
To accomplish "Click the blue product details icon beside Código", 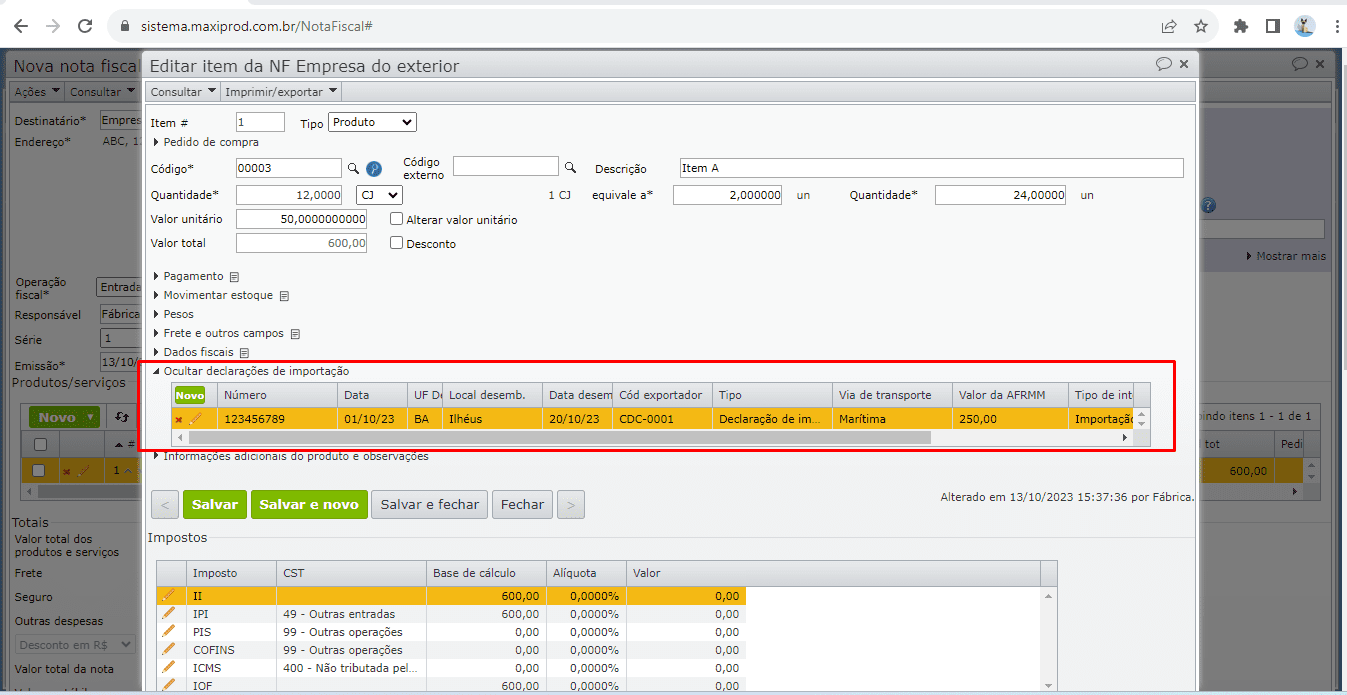I will pos(374,169).
